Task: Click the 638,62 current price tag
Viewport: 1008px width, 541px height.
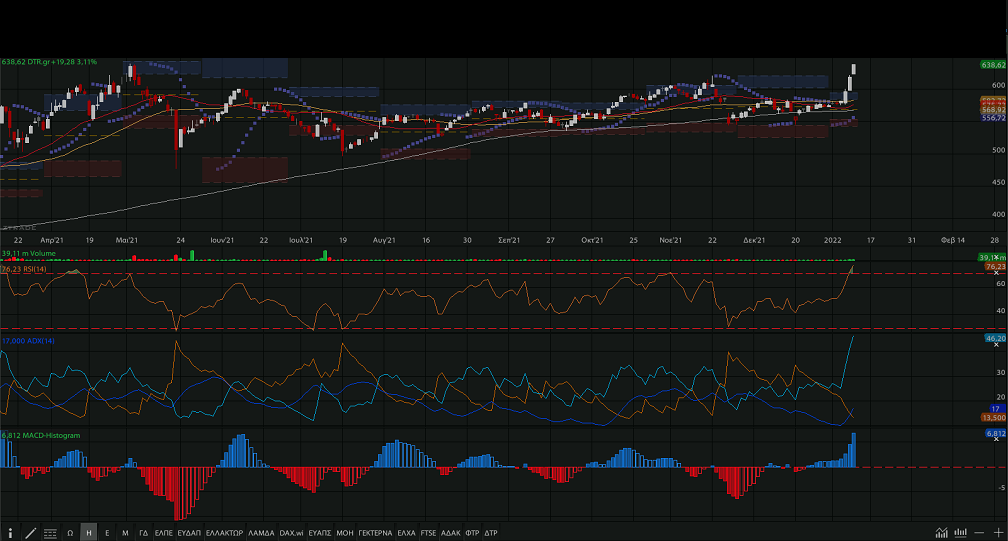Action: pyautogui.click(x=993, y=64)
